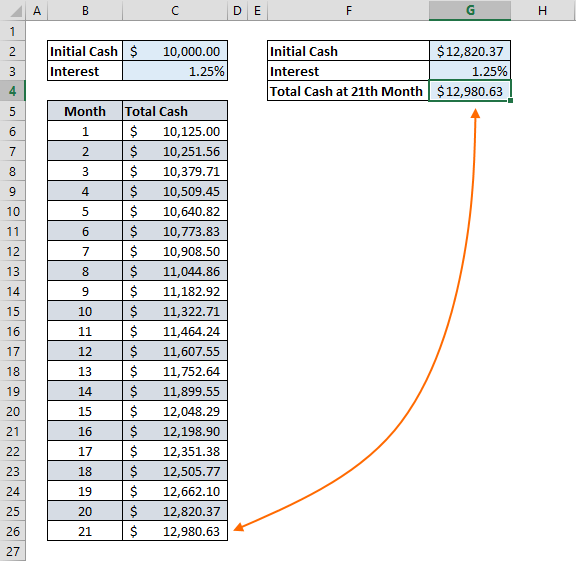Select the cell with value 10,640.82
Image resolution: width=576 pixels, height=561 pixels.
coord(175,211)
